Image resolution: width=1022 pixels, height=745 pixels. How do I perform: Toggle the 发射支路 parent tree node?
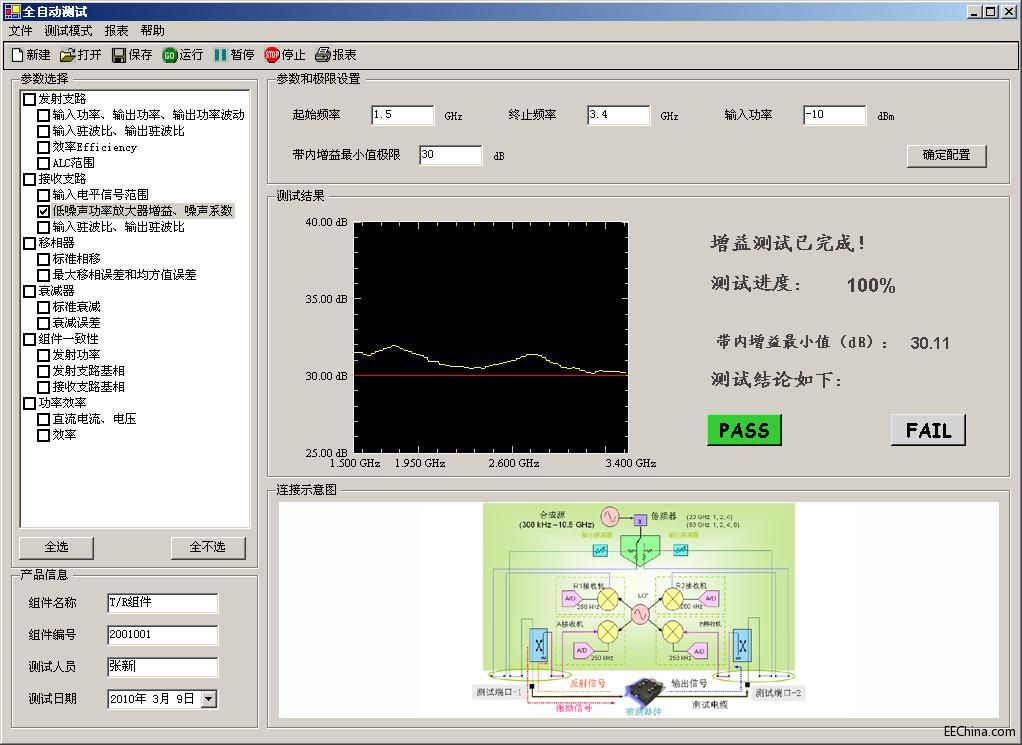pyautogui.click(x=29, y=99)
